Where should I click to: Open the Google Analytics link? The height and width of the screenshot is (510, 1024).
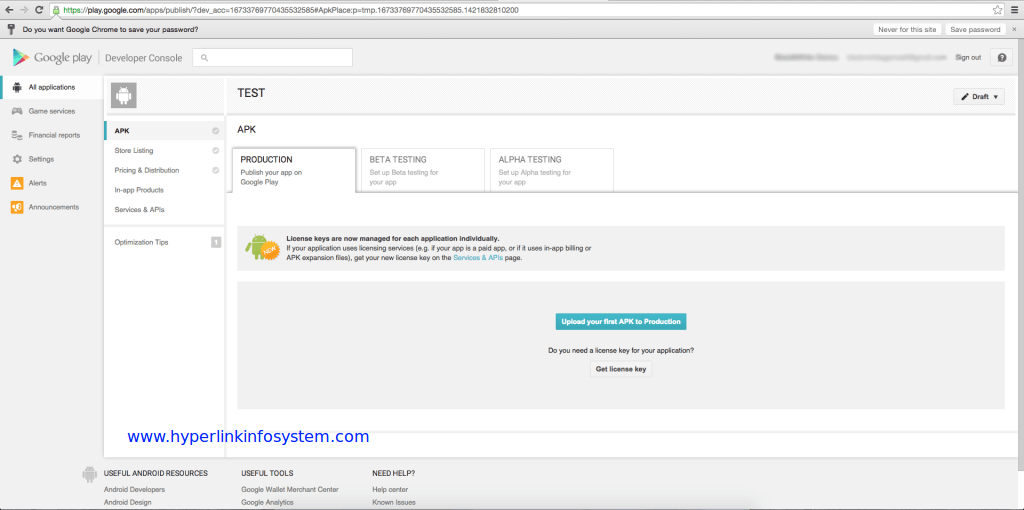(266, 502)
